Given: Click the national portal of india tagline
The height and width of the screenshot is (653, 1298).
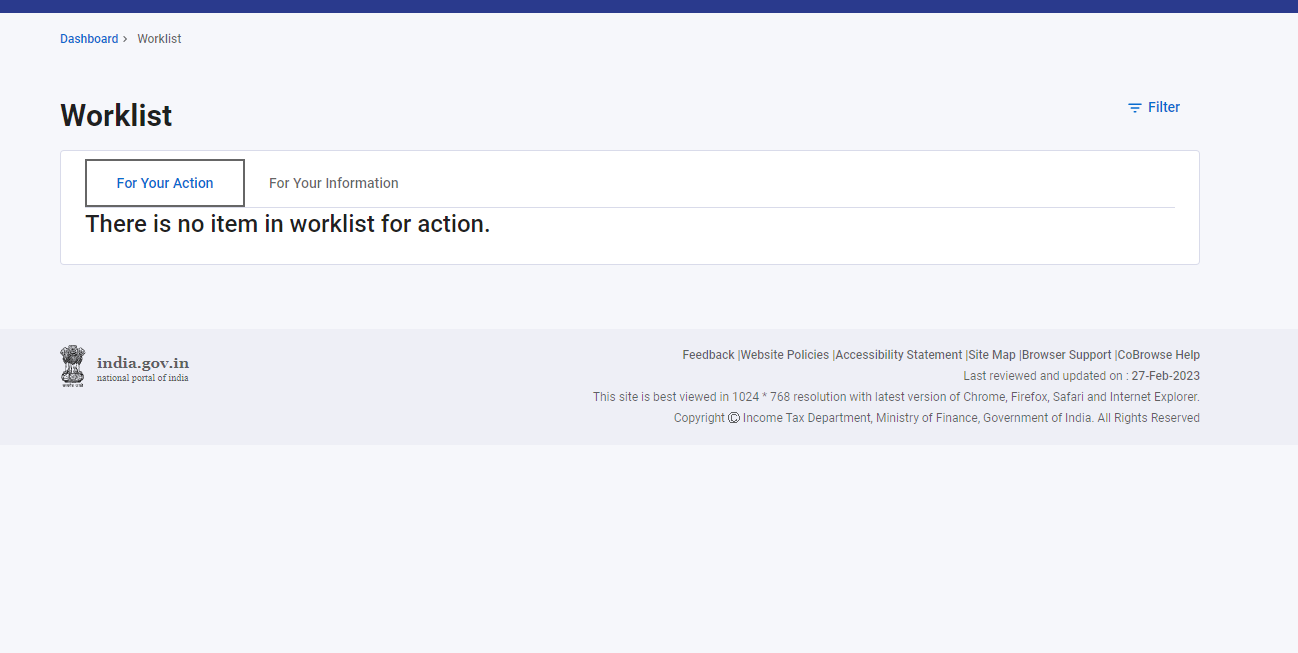Looking at the screenshot, I should coord(142,379).
